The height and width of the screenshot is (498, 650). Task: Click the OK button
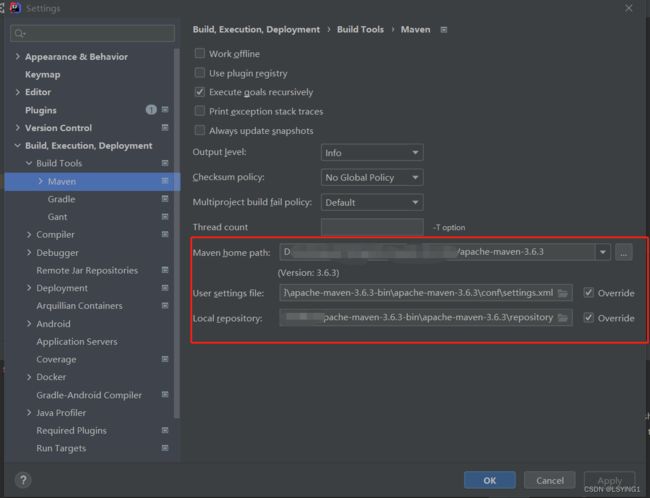(490, 480)
